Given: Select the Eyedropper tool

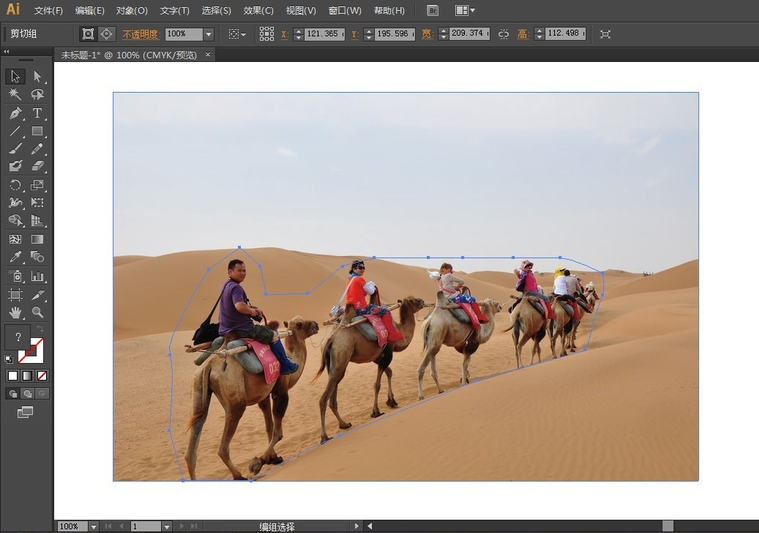Looking at the screenshot, I should pos(15,257).
